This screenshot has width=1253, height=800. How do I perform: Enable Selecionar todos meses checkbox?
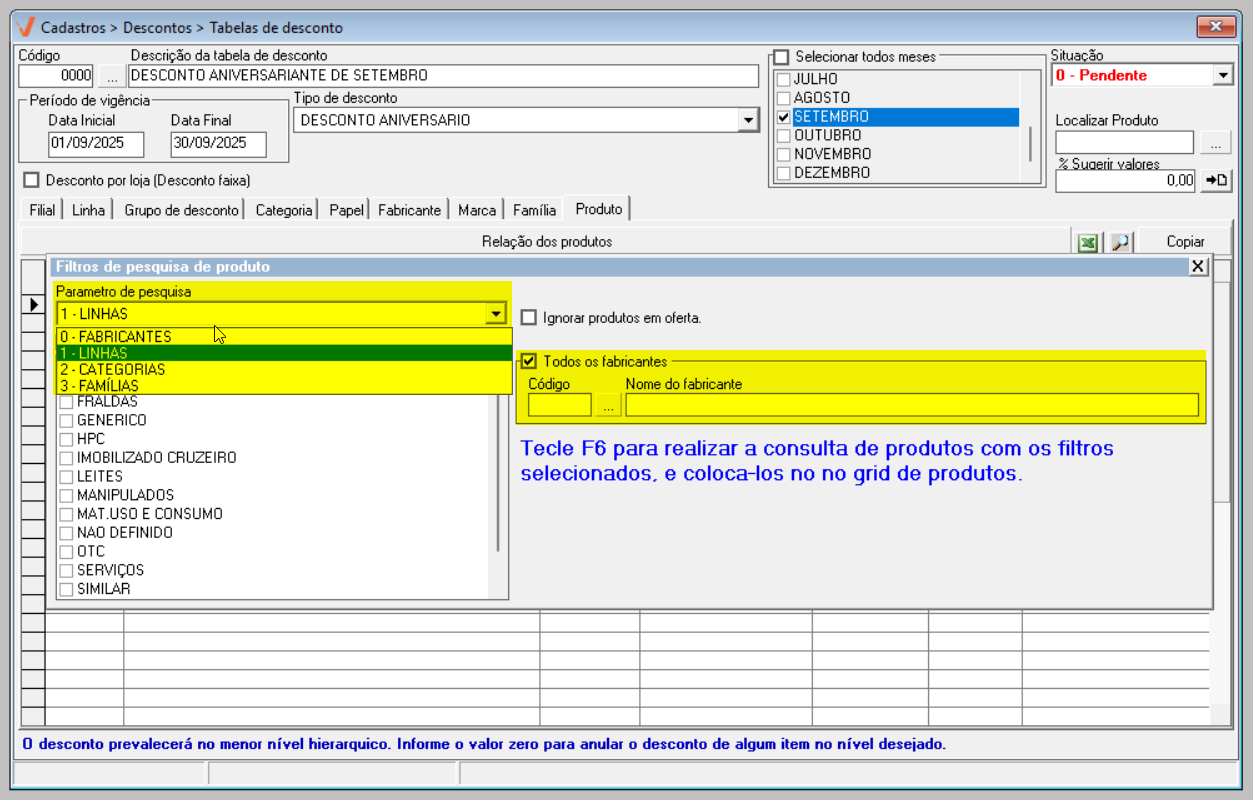click(781, 58)
